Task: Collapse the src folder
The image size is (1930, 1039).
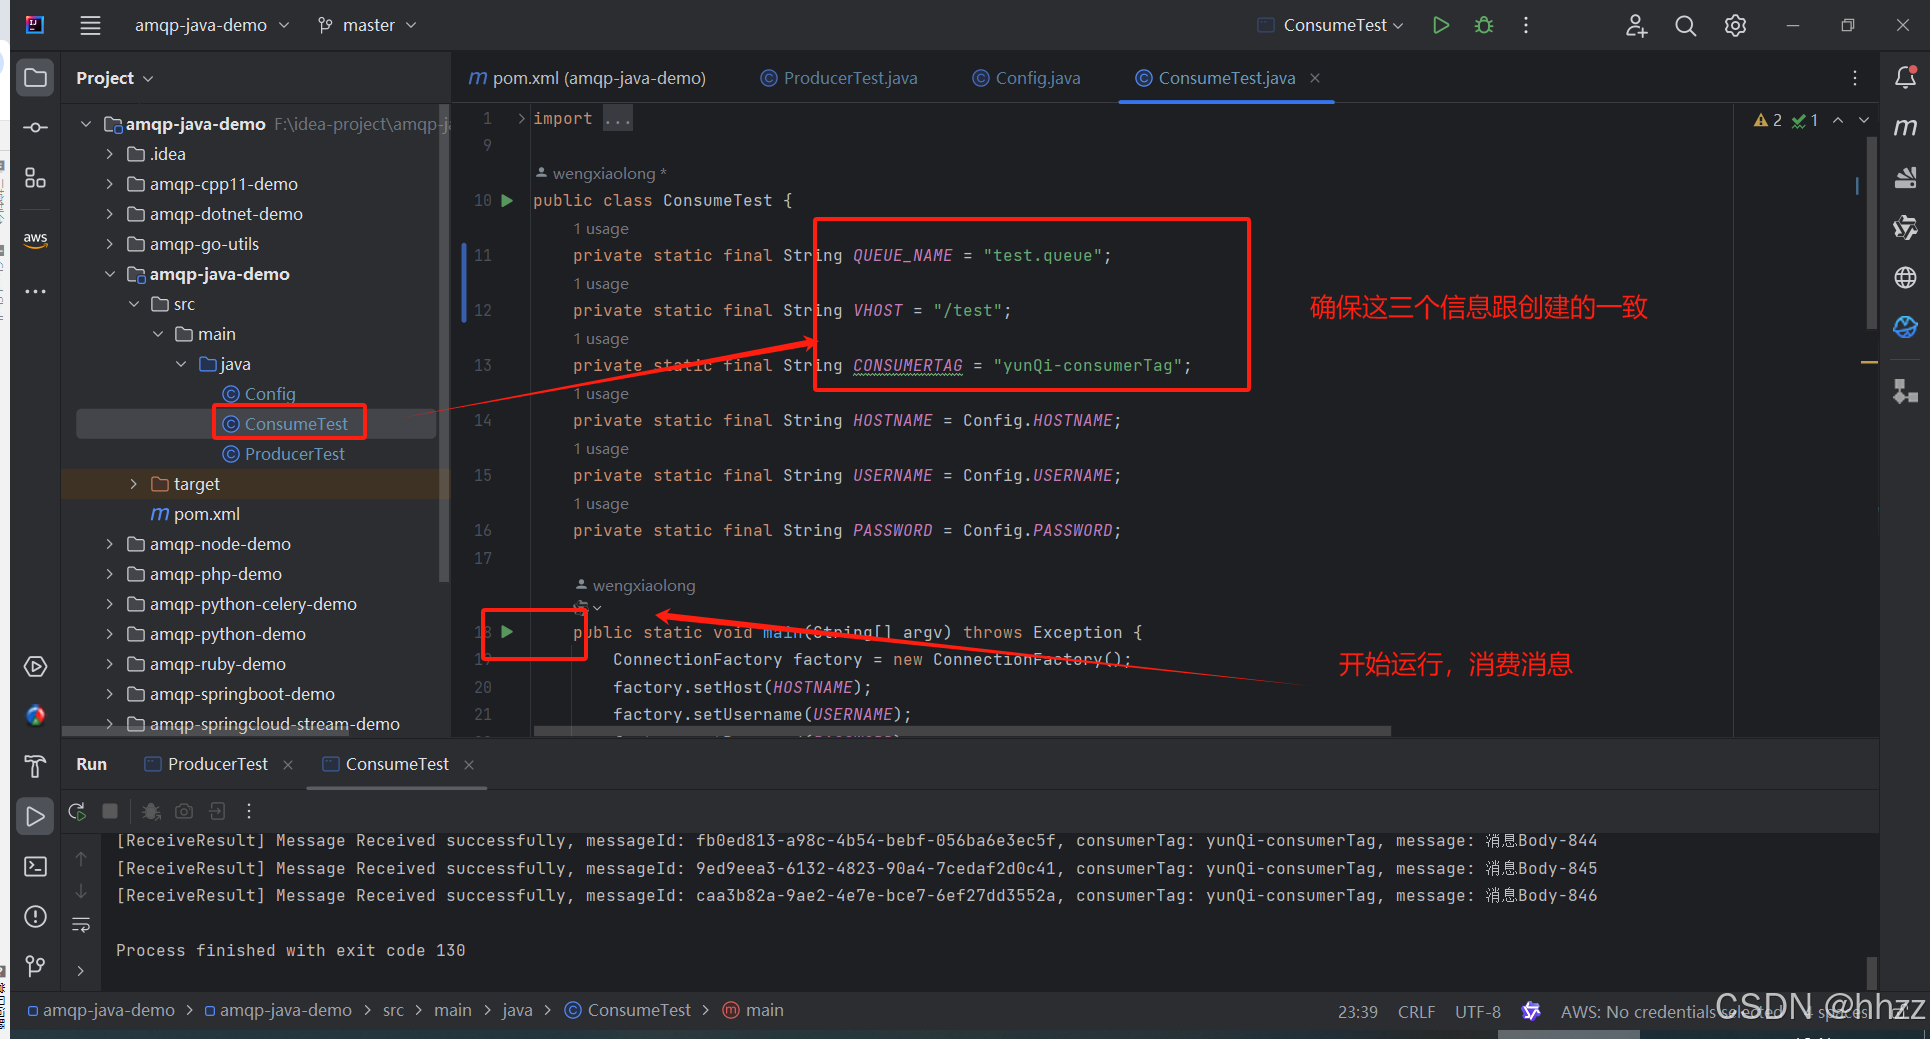Action: coord(134,304)
